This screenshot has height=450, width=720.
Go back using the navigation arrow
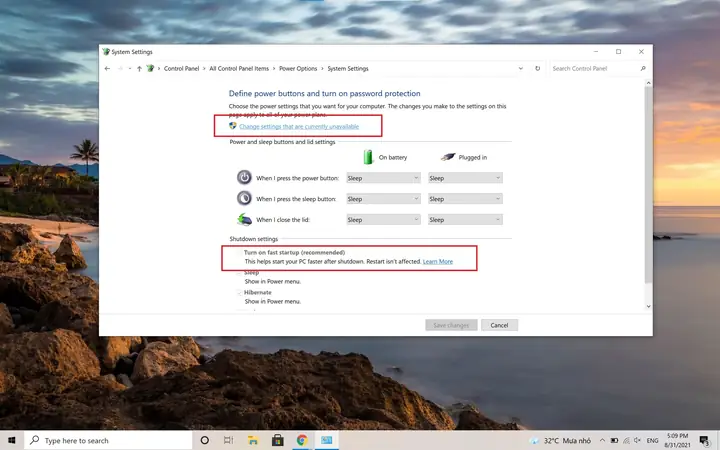107,68
